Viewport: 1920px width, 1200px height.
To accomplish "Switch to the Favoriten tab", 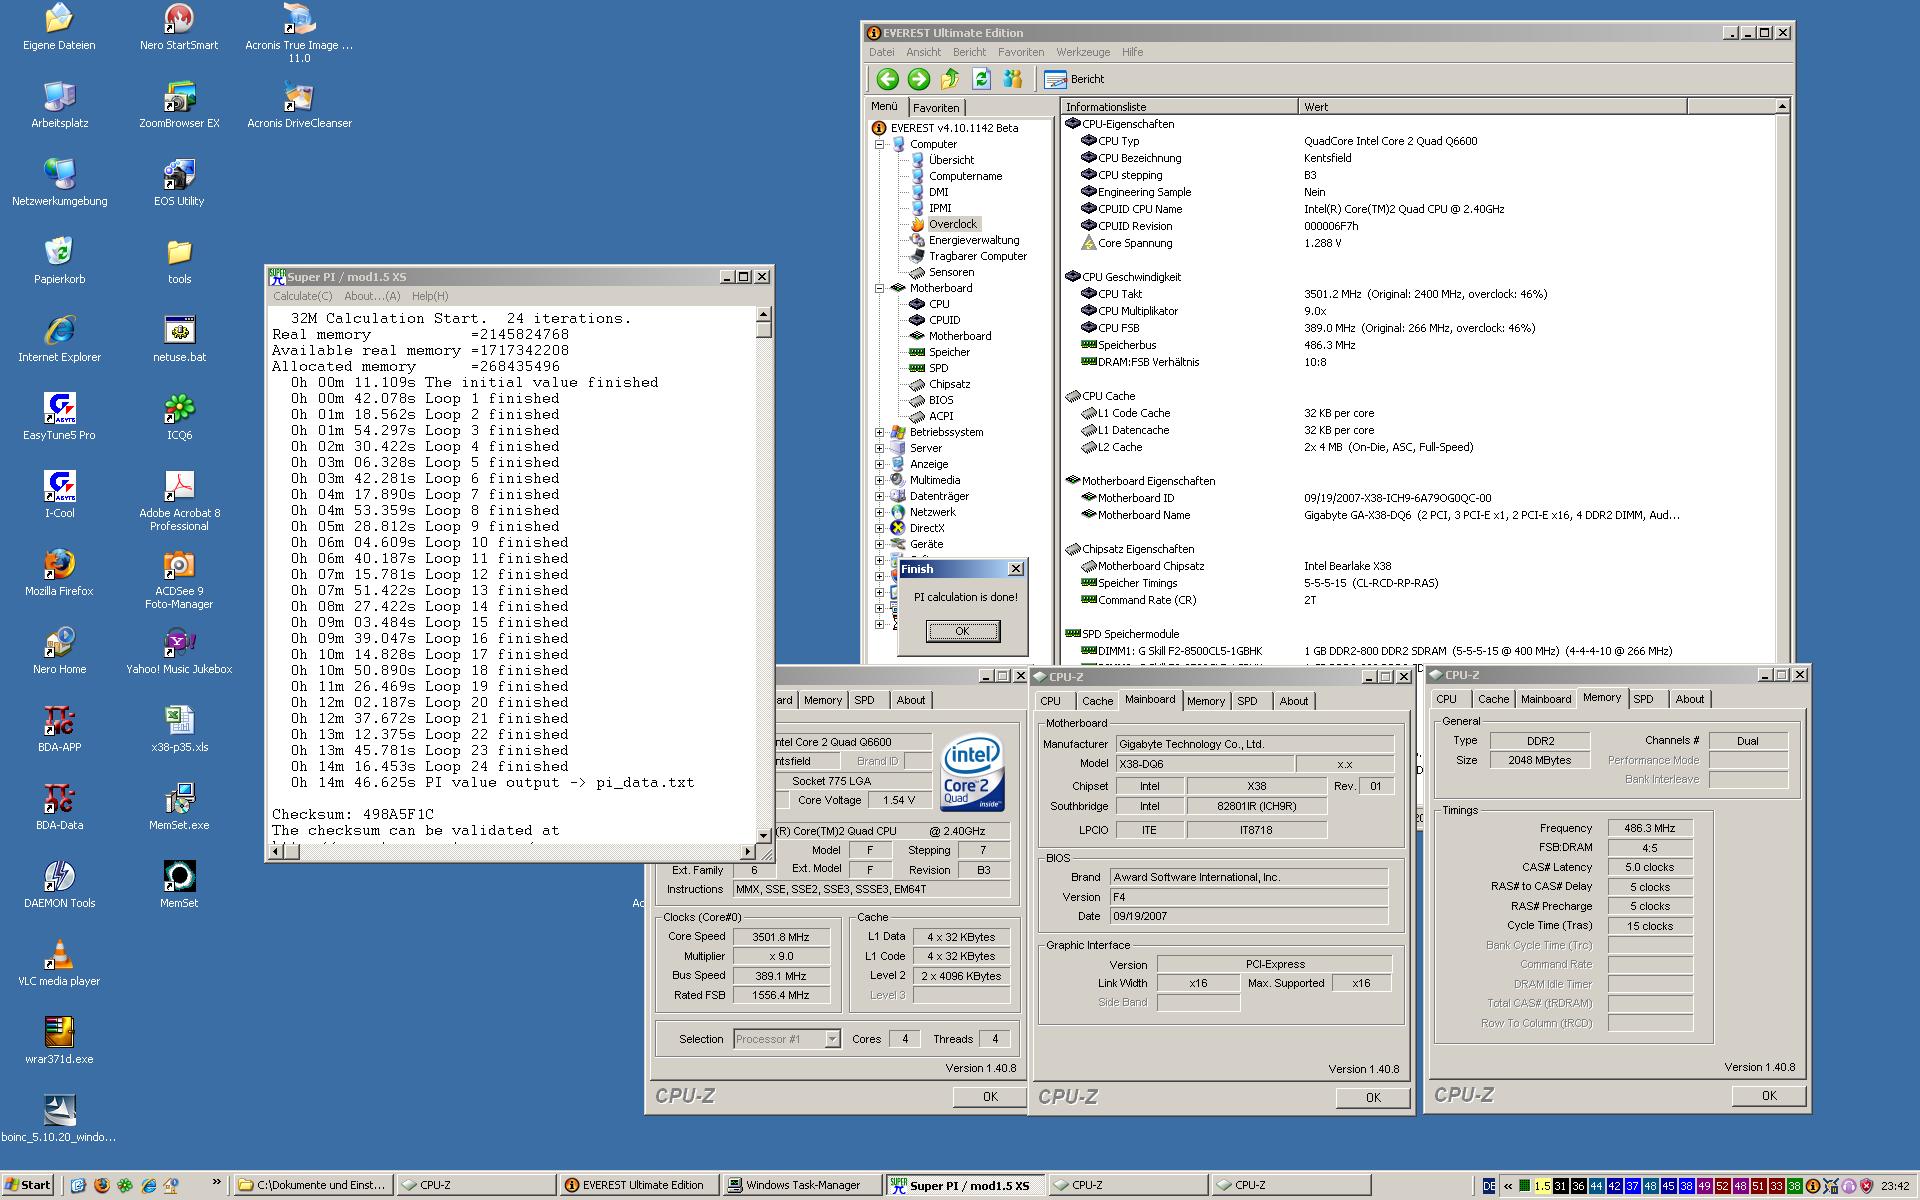I will click(936, 108).
